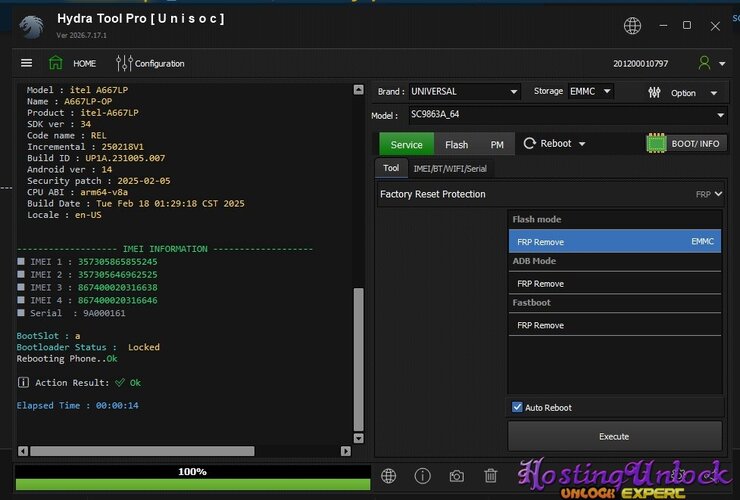
Task: Open the Brand UNIVERSAL dropdown
Action: [464, 92]
